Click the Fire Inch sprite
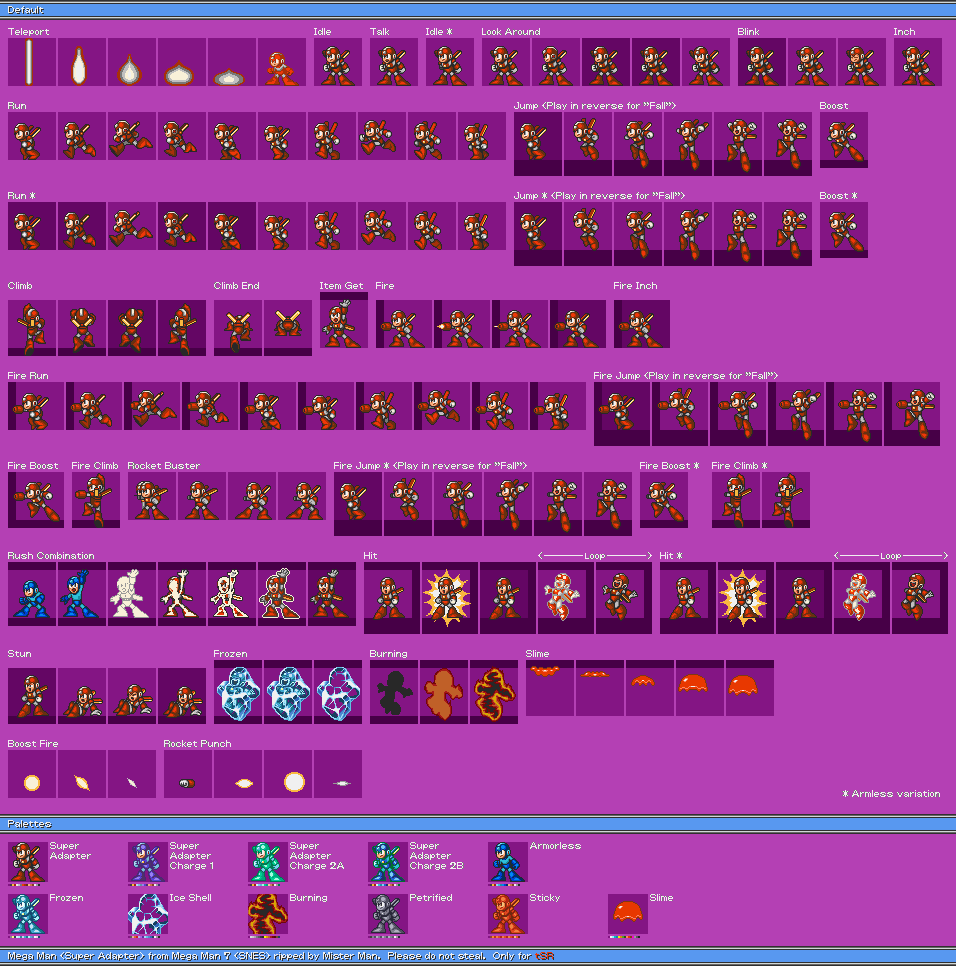The height and width of the screenshot is (966, 956). 642,324
